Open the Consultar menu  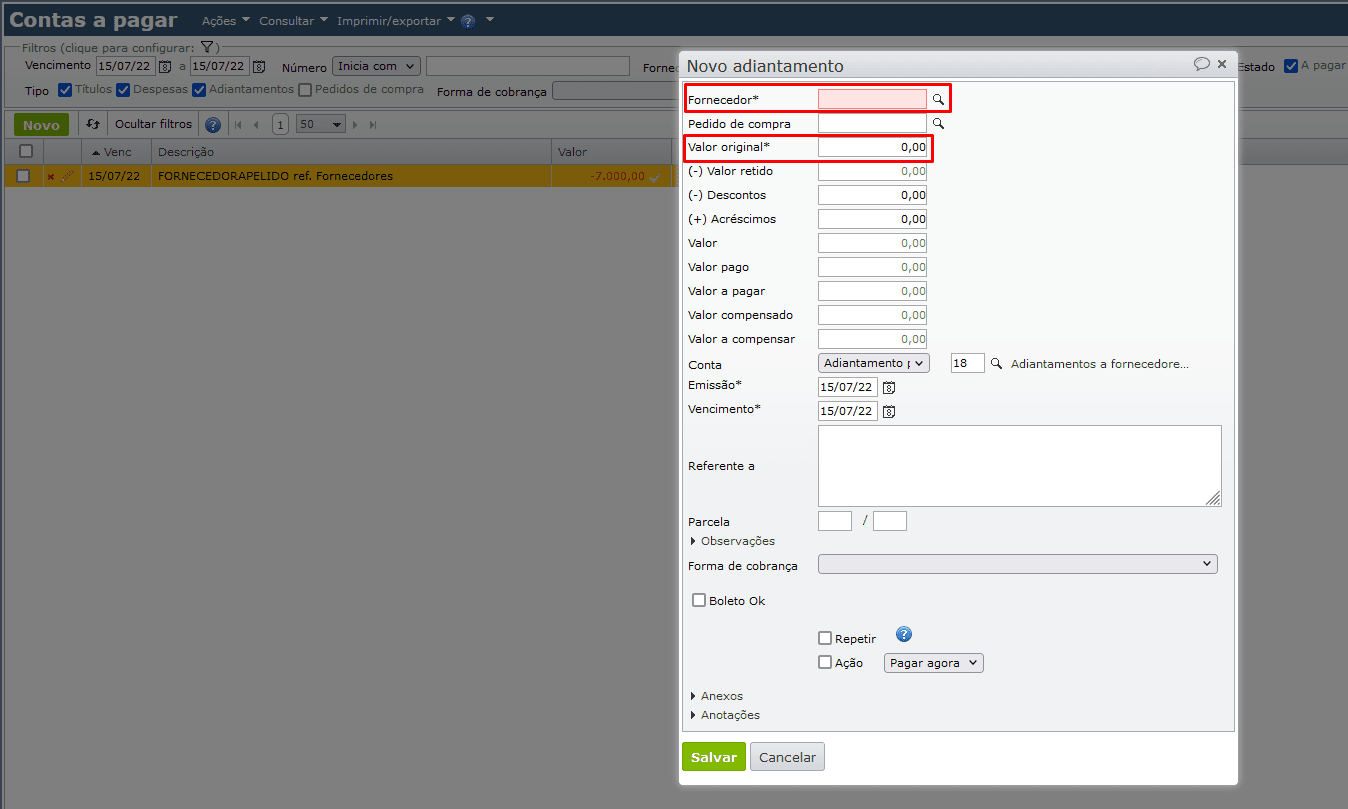[293, 21]
